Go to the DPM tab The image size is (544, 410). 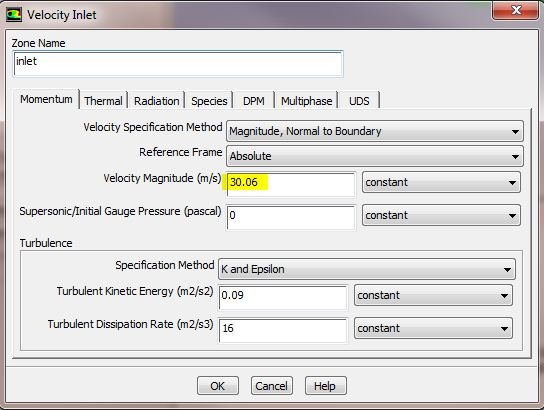[x=254, y=101]
